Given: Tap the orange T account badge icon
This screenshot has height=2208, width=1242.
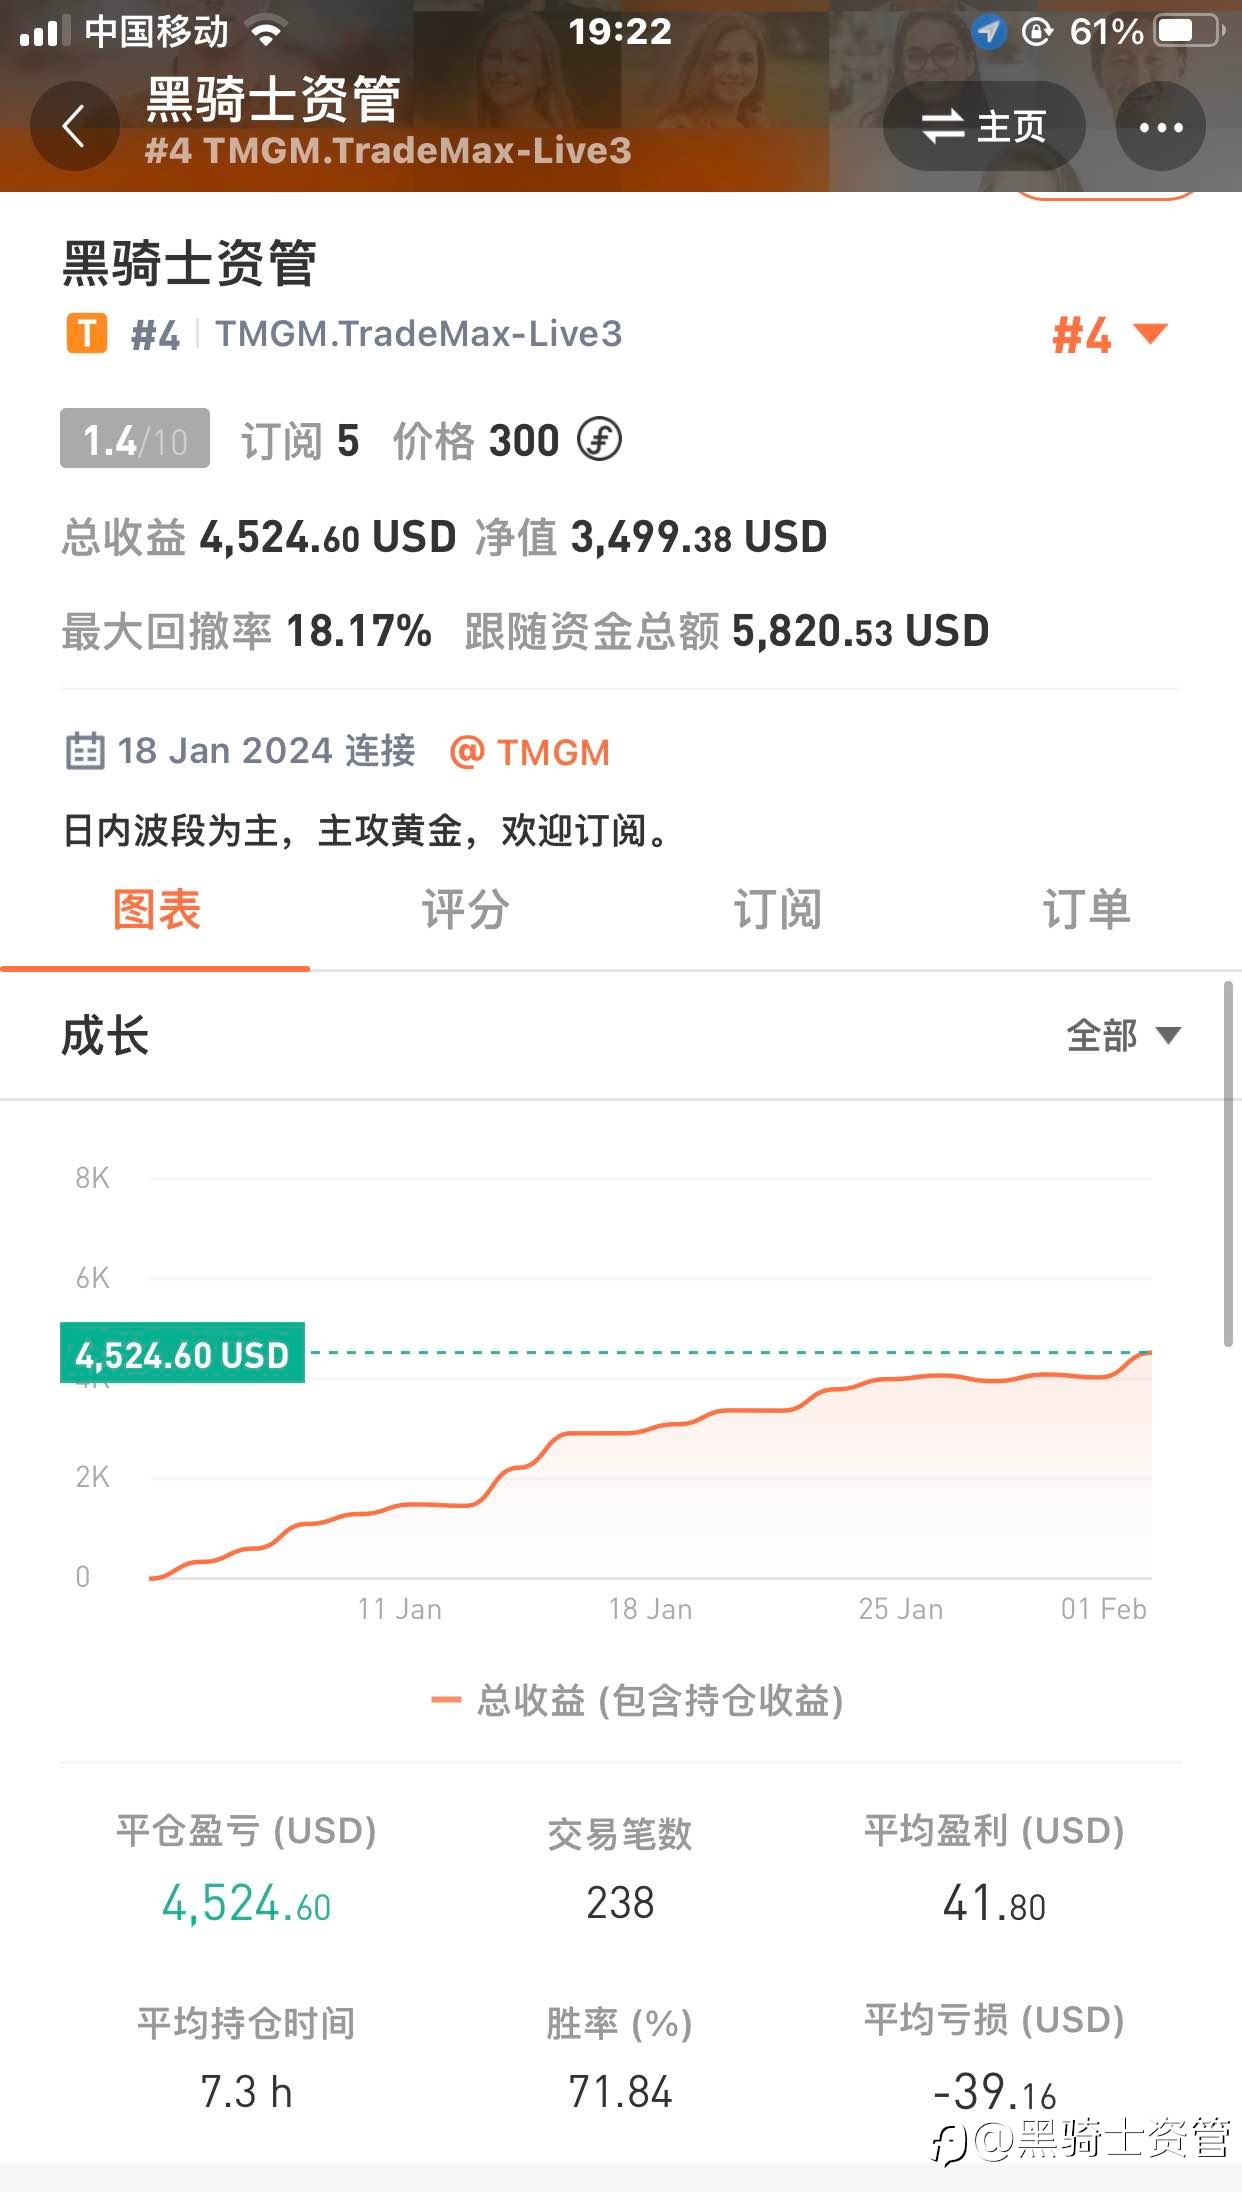Looking at the screenshot, I should pyautogui.click(x=87, y=333).
